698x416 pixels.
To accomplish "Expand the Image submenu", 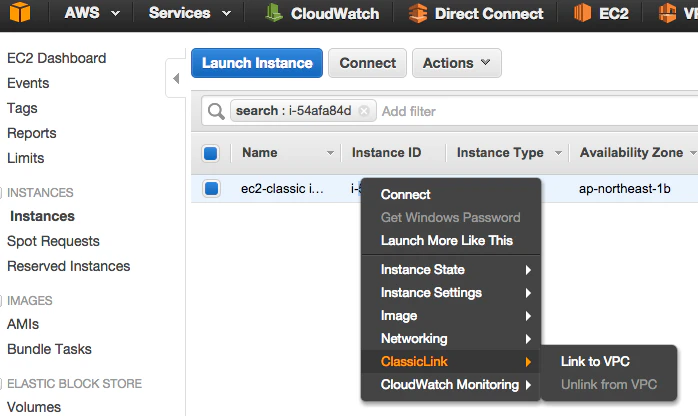I will [x=451, y=316].
